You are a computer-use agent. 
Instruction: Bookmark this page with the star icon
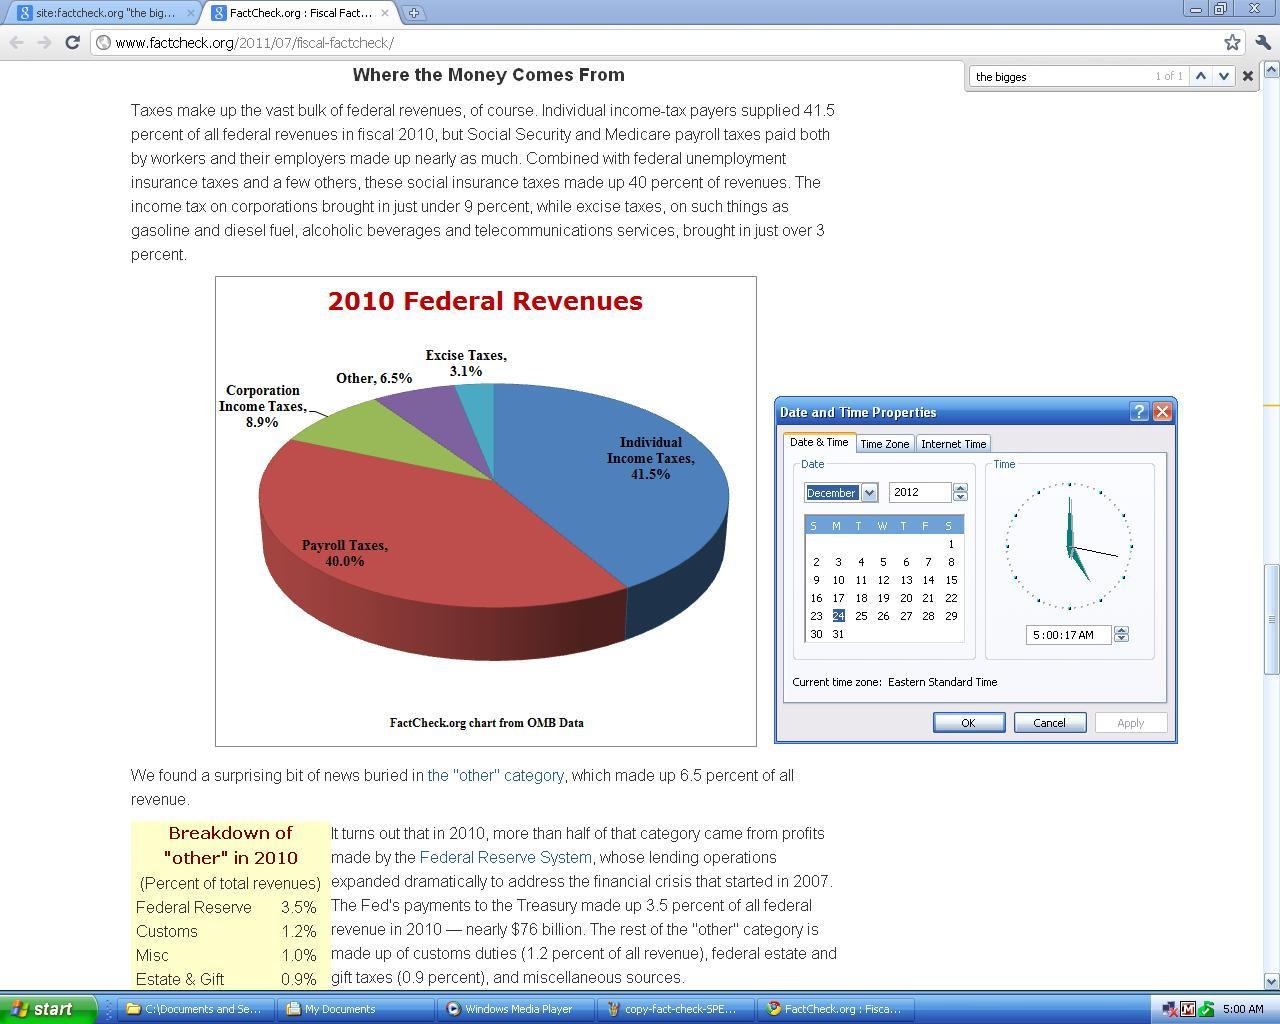(1232, 42)
